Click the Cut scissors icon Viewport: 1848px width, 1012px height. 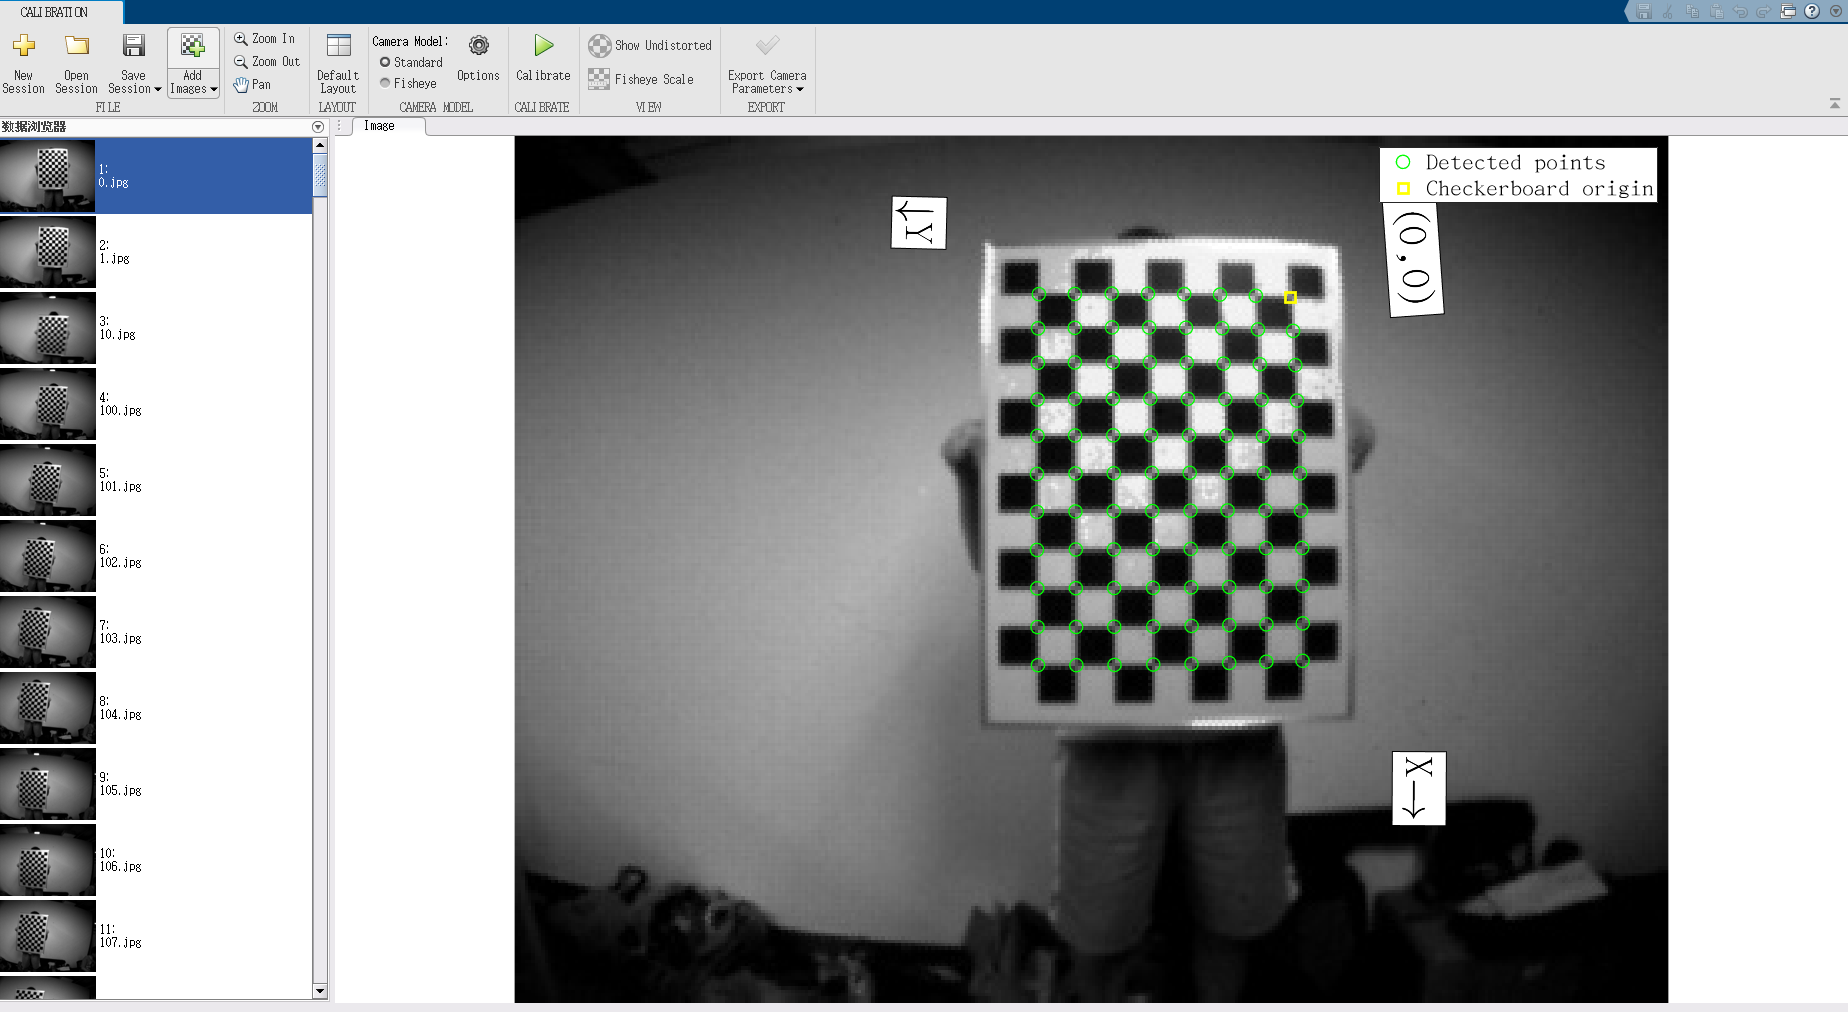[x=1668, y=12]
